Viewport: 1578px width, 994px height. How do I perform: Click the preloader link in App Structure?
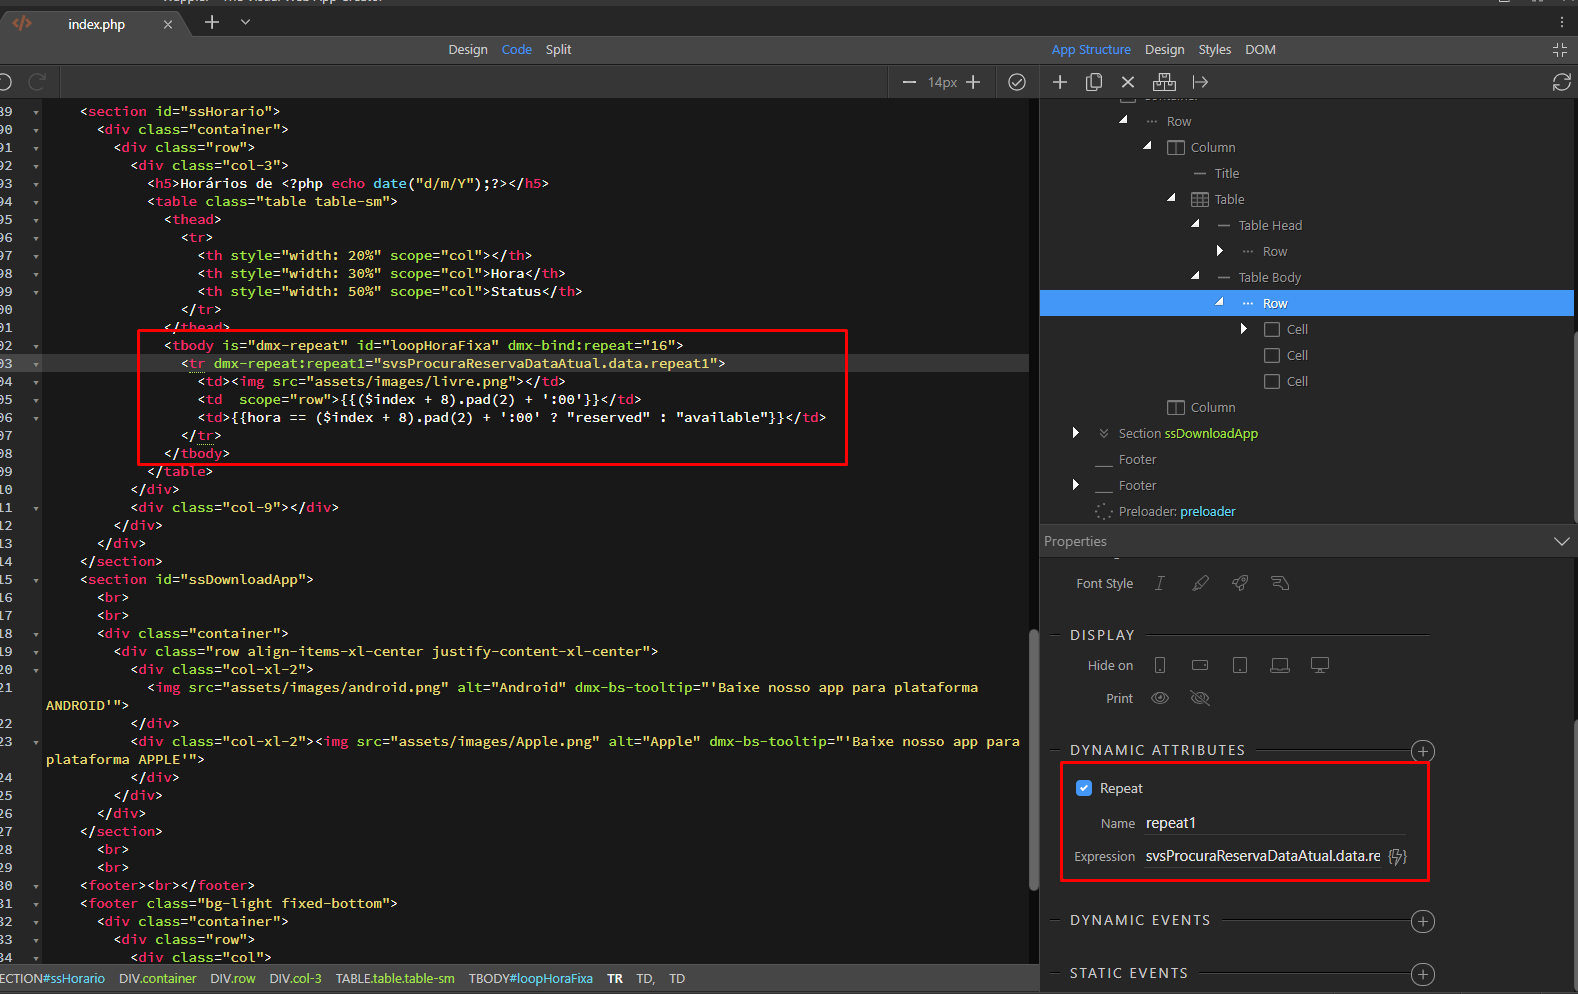(x=1207, y=511)
